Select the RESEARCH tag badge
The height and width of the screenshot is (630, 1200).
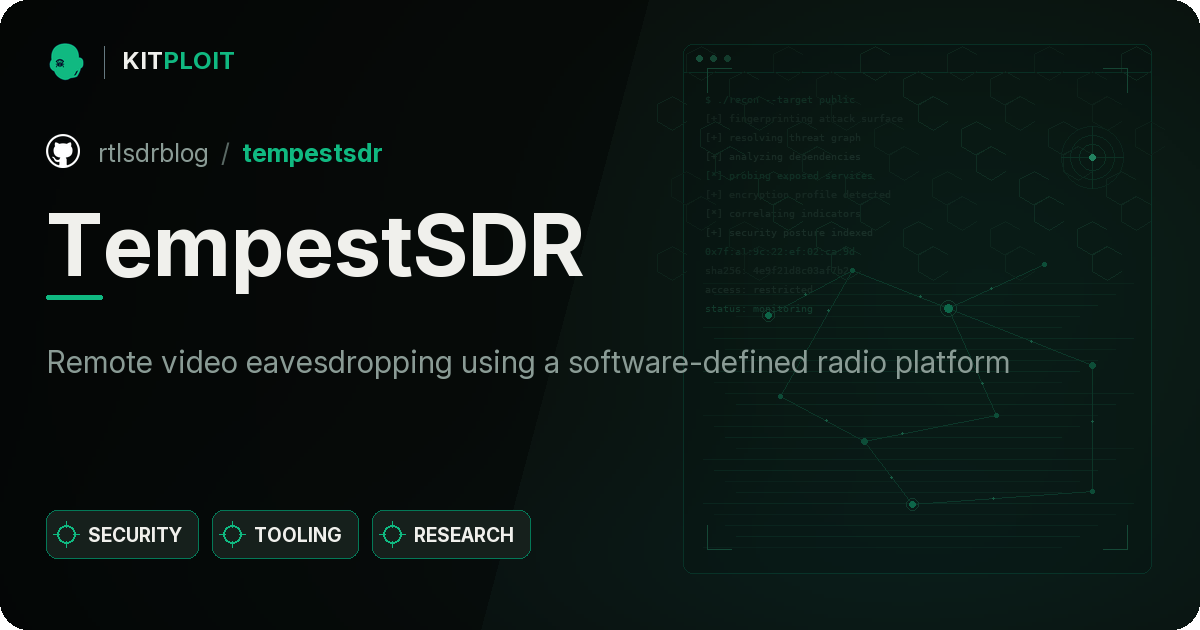pyautogui.click(x=451, y=535)
